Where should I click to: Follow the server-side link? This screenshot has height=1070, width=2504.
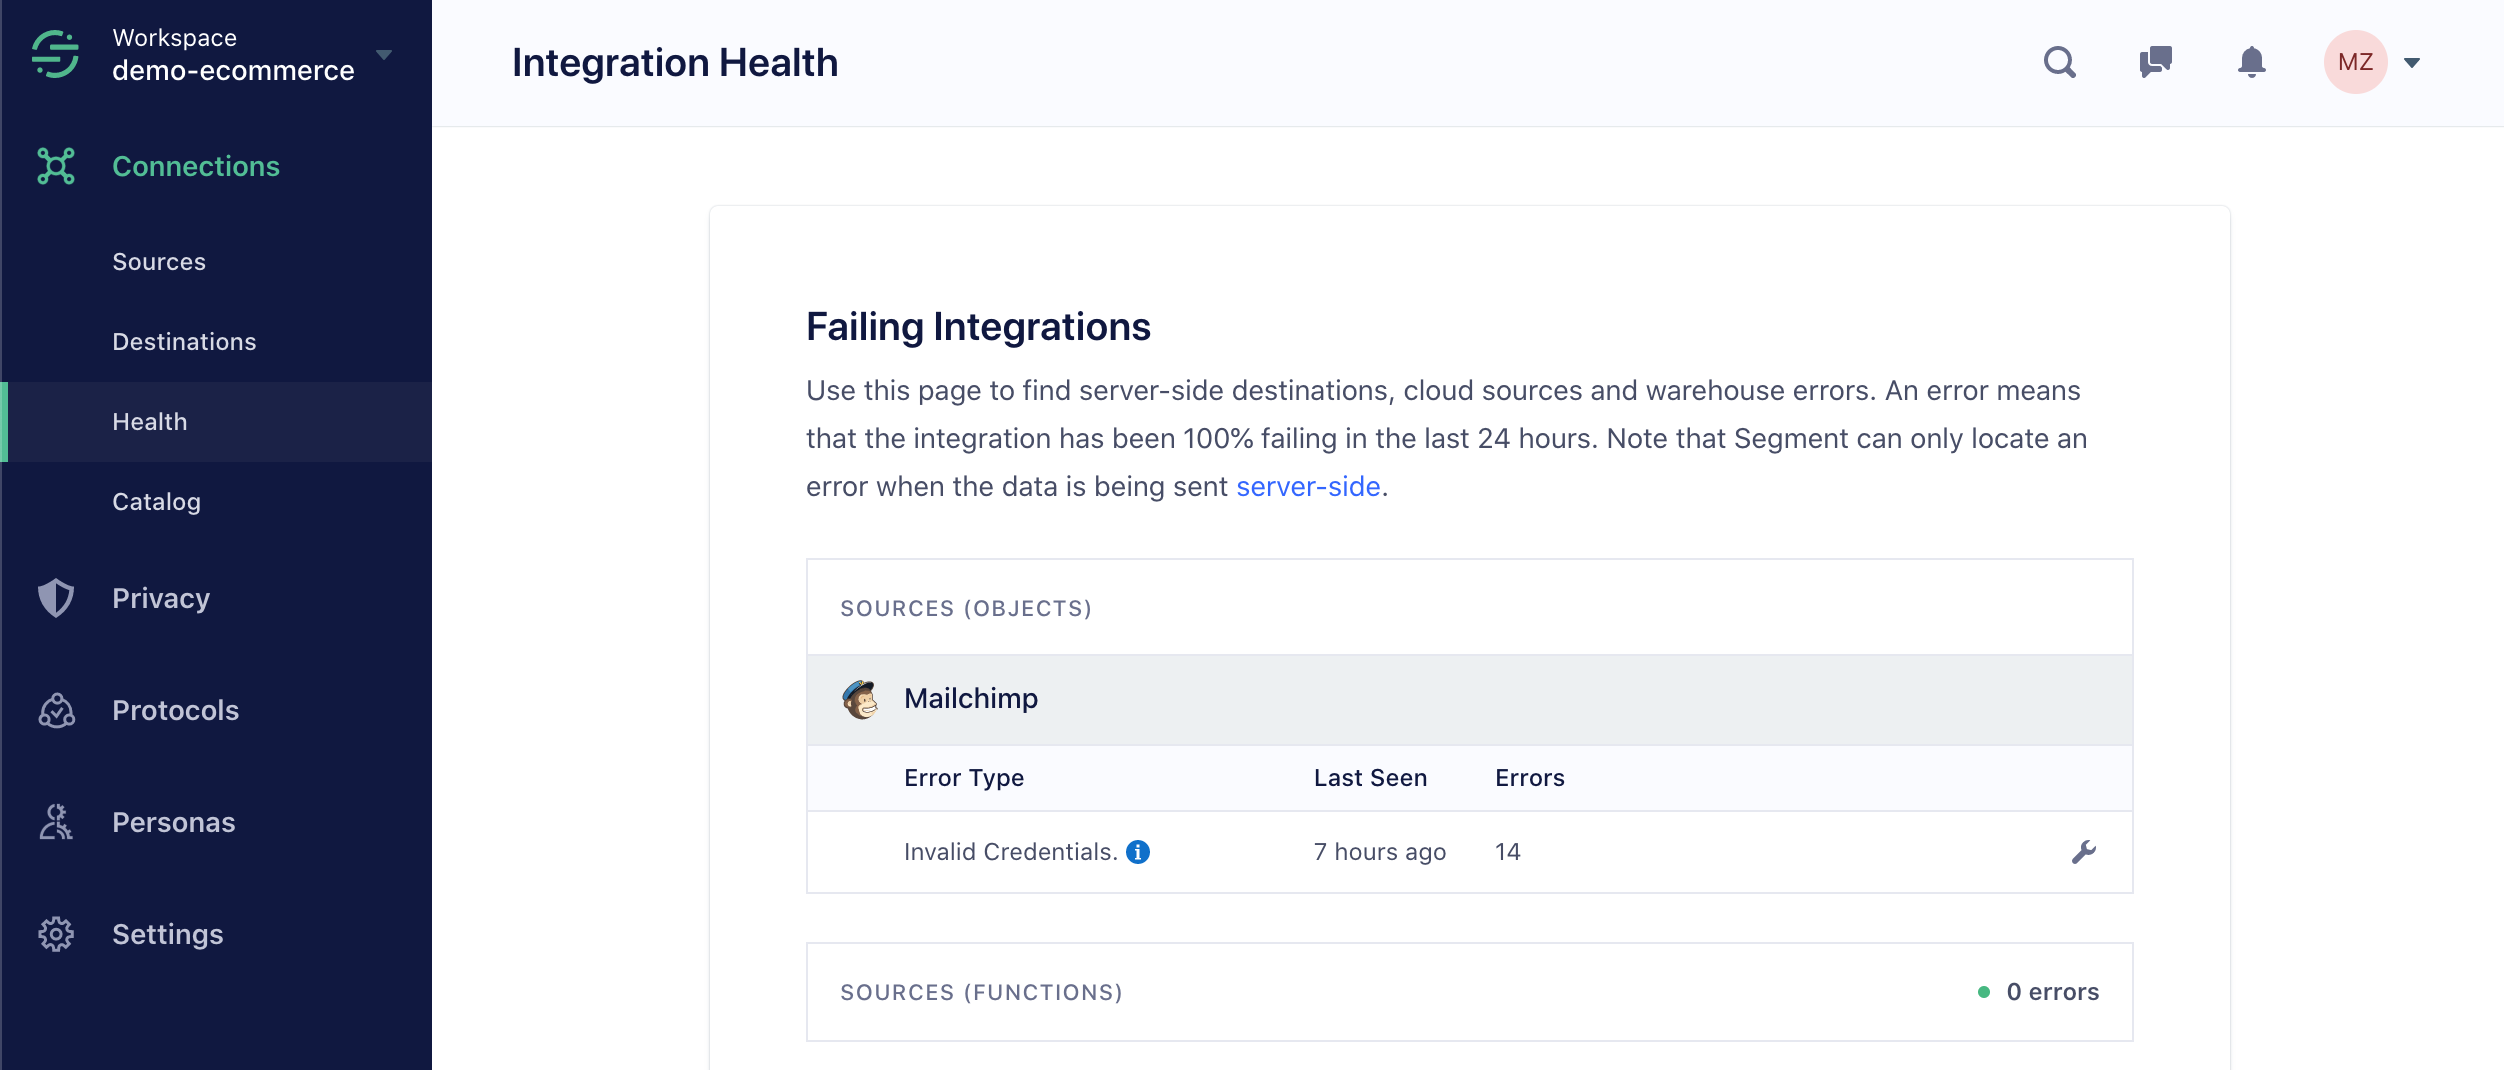pos(1308,486)
